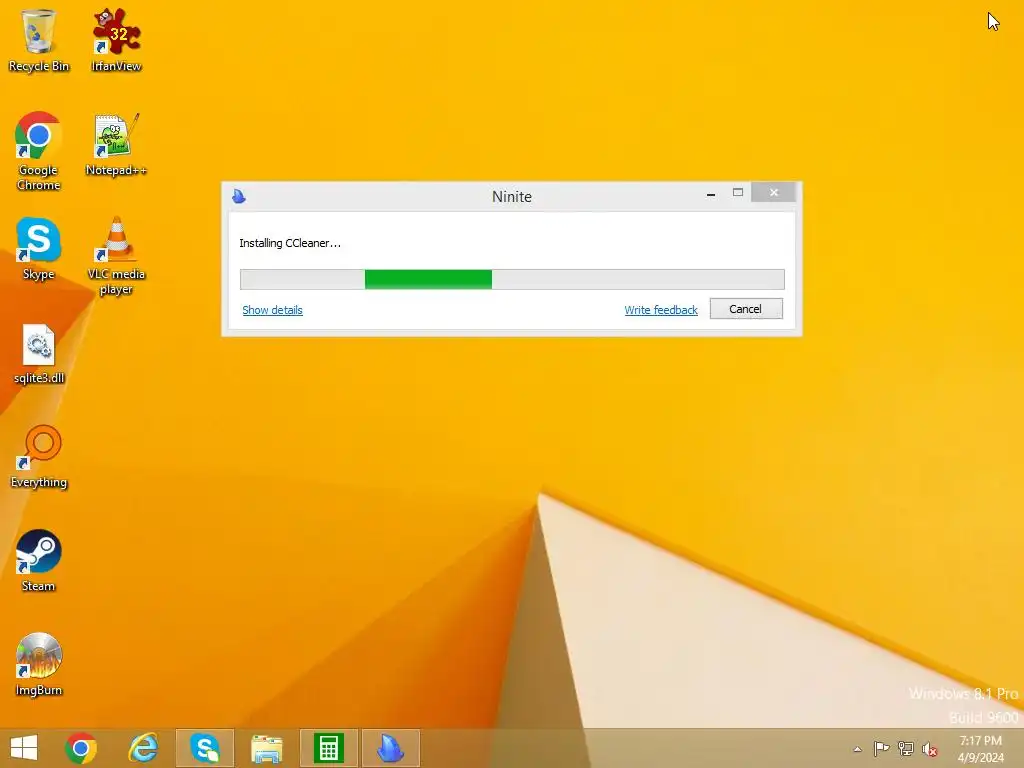Select the ImgBurn desktop shortcut
Image resolution: width=1024 pixels, height=768 pixels.
point(39,665)
